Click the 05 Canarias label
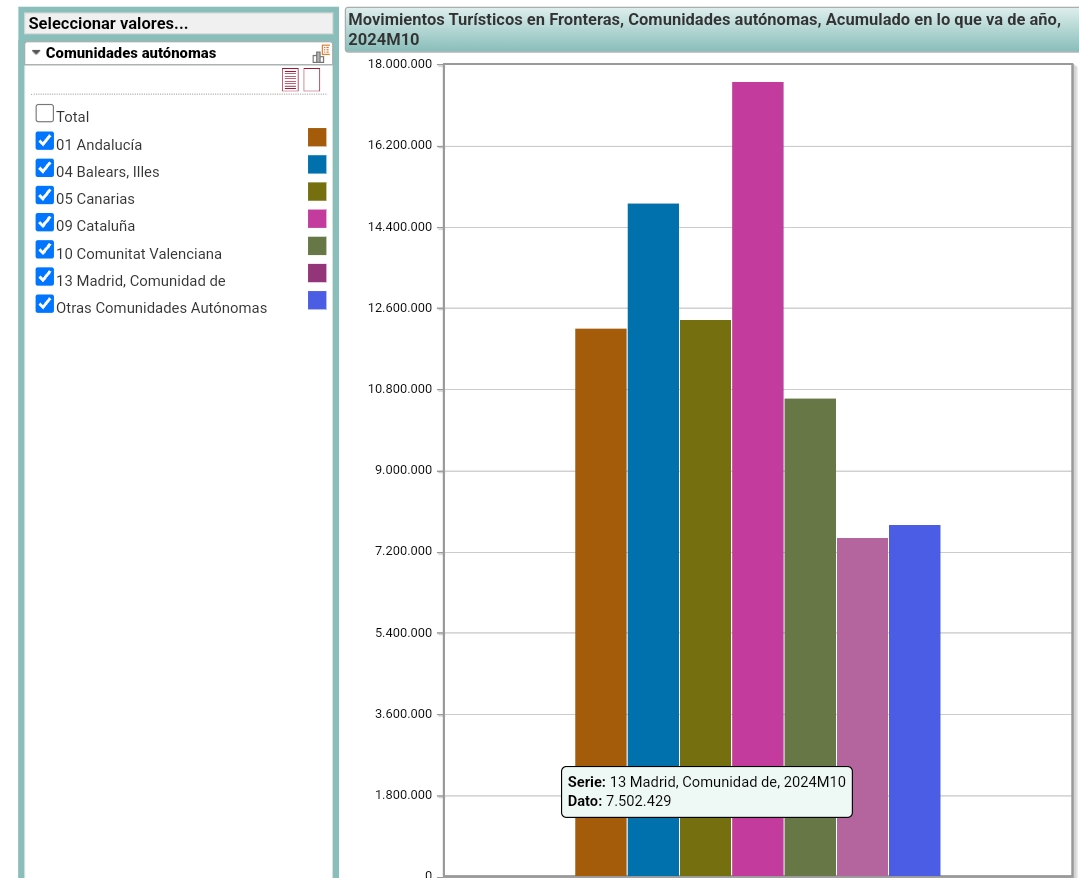Image resolution: width=1079 pixels, height=878 pixels. [x=96, y=199]
